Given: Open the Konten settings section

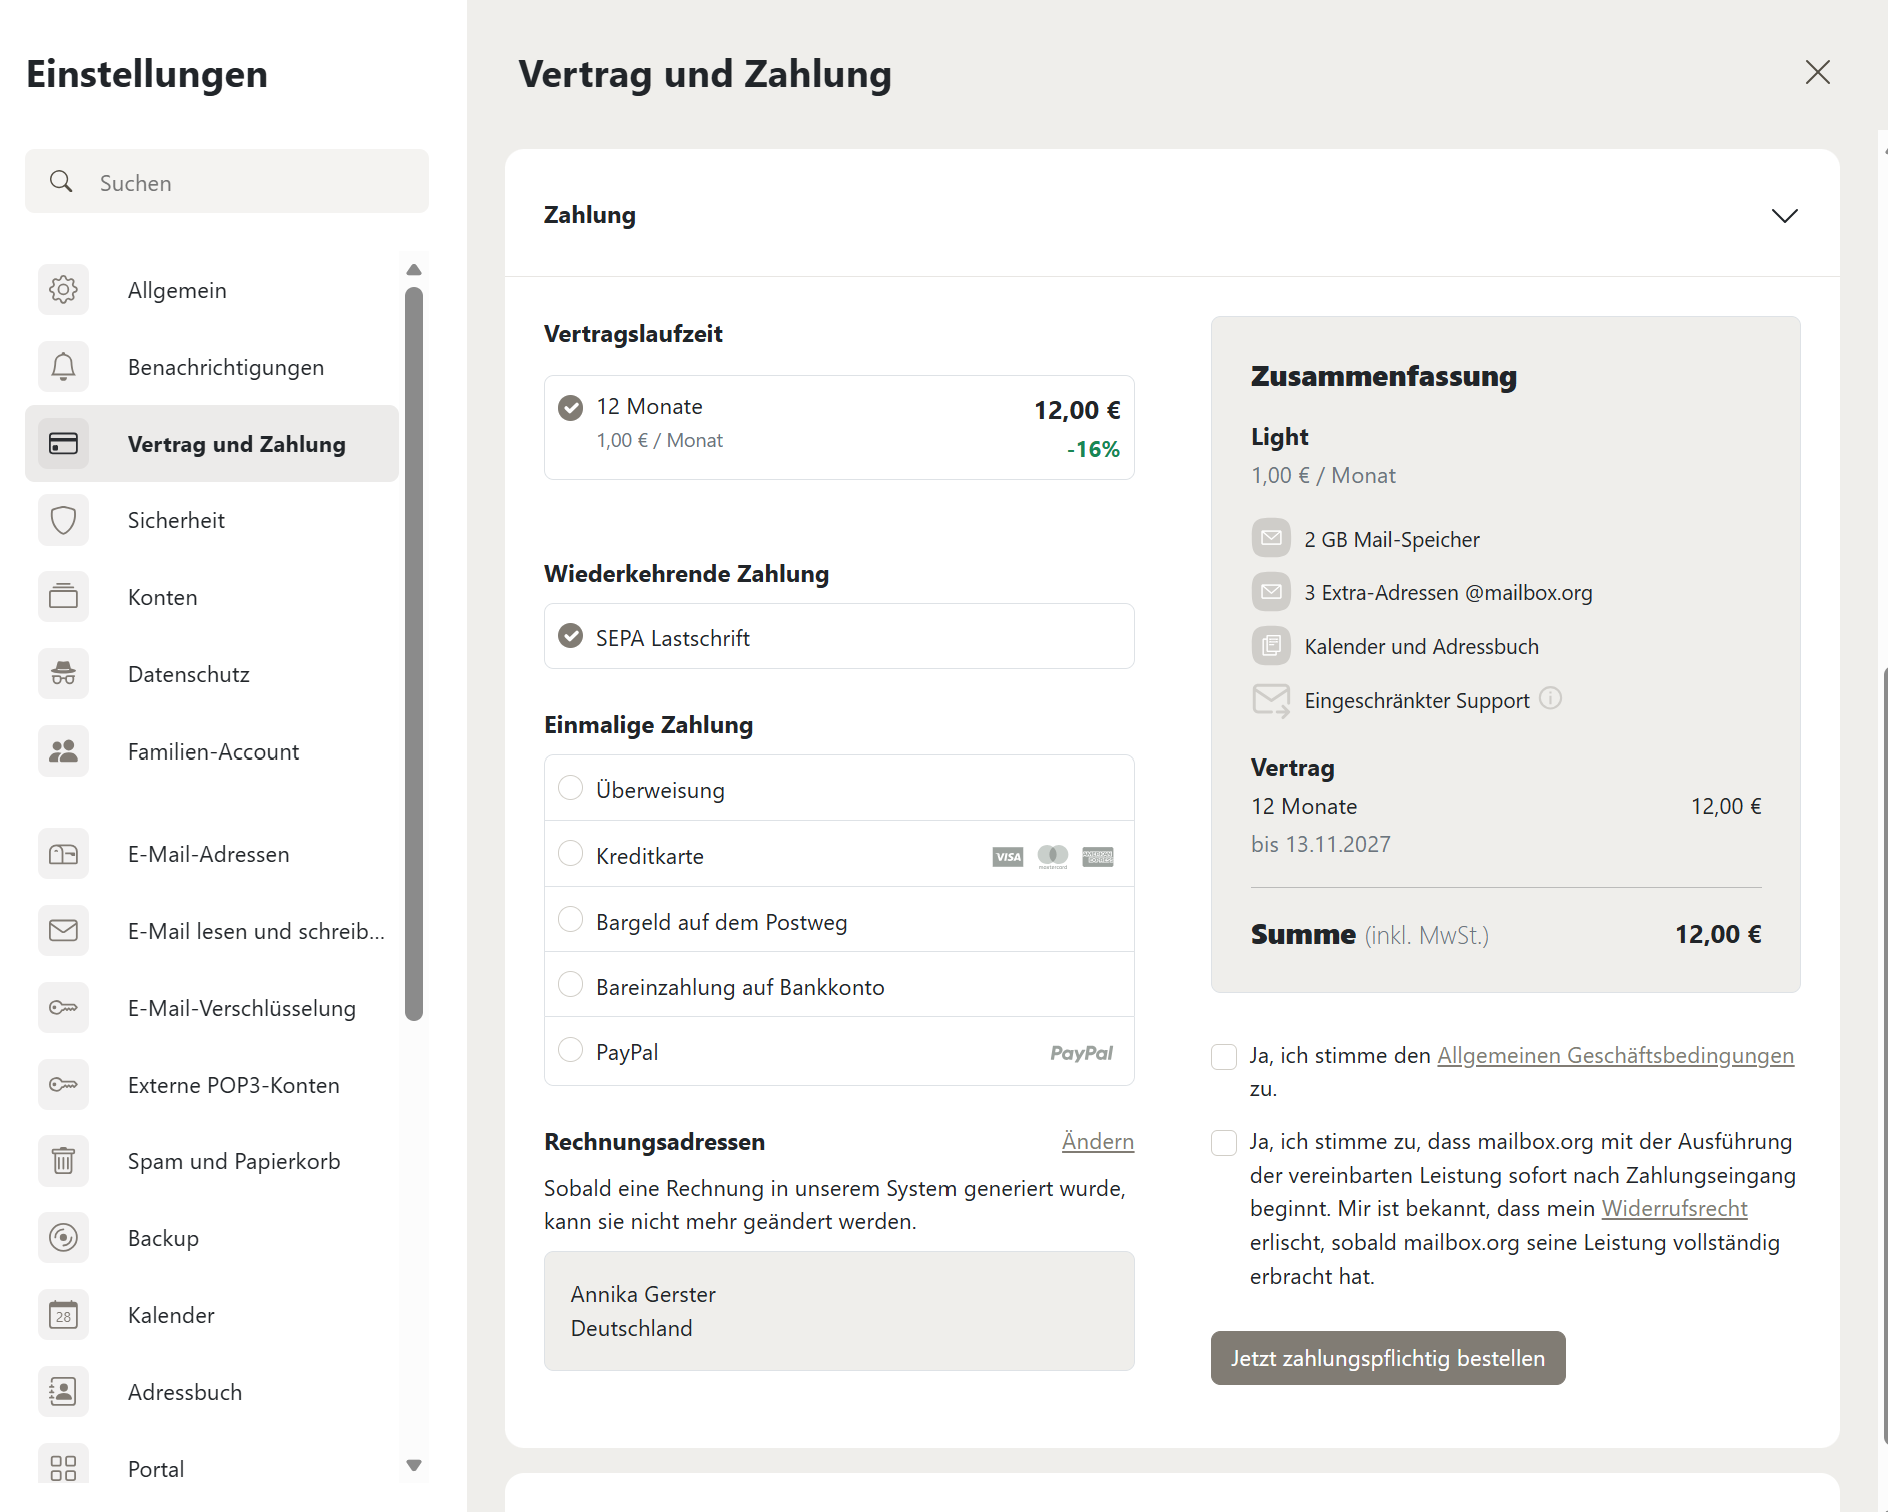Looking at the screenshot, I should pos(163,597).
